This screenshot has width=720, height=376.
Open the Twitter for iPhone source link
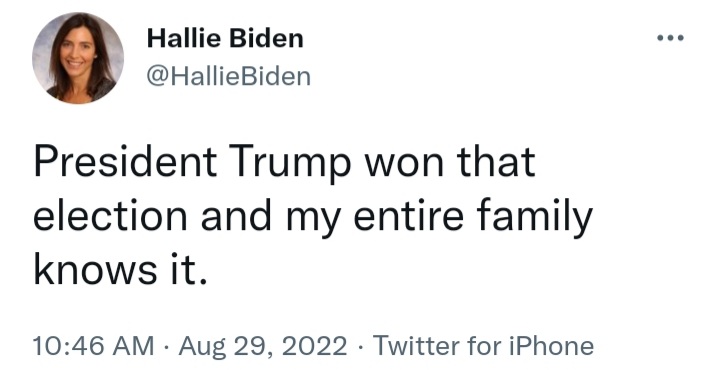pos(484,346)
